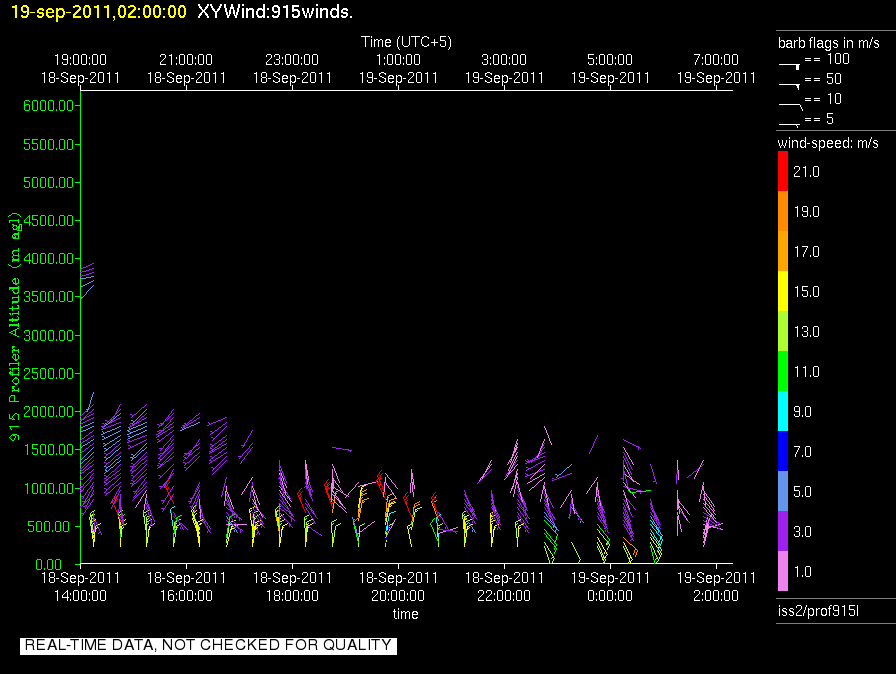This screenshot has width=896, height=674.
Task: Pick the dark blue 7.0 wind-speed color
Action: [783, 452]
